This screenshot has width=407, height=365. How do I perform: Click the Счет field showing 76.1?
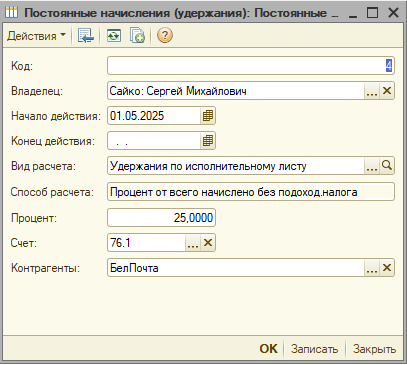[147, 242]
